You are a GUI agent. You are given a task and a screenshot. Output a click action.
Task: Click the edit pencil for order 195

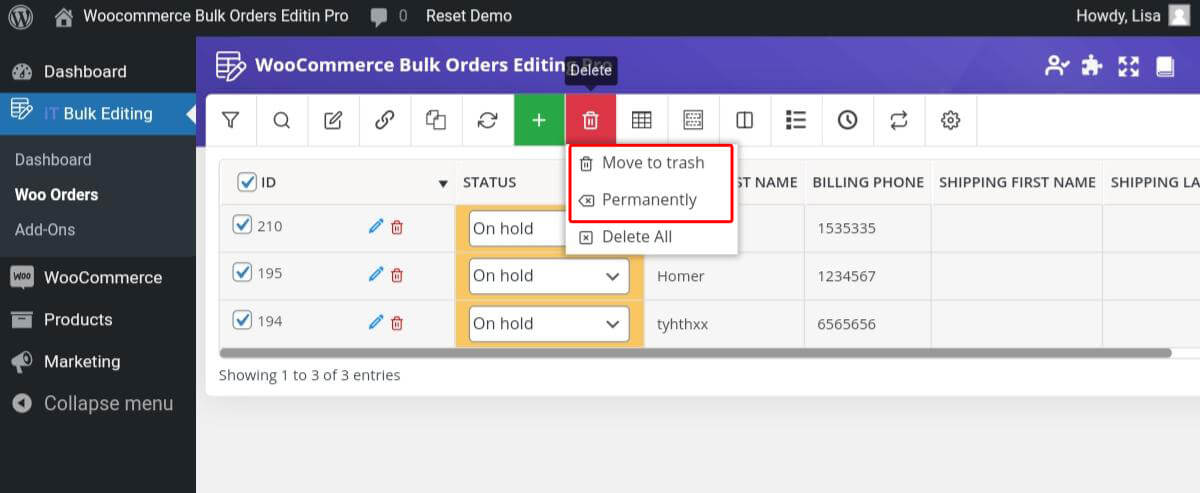tap(376, 274)
